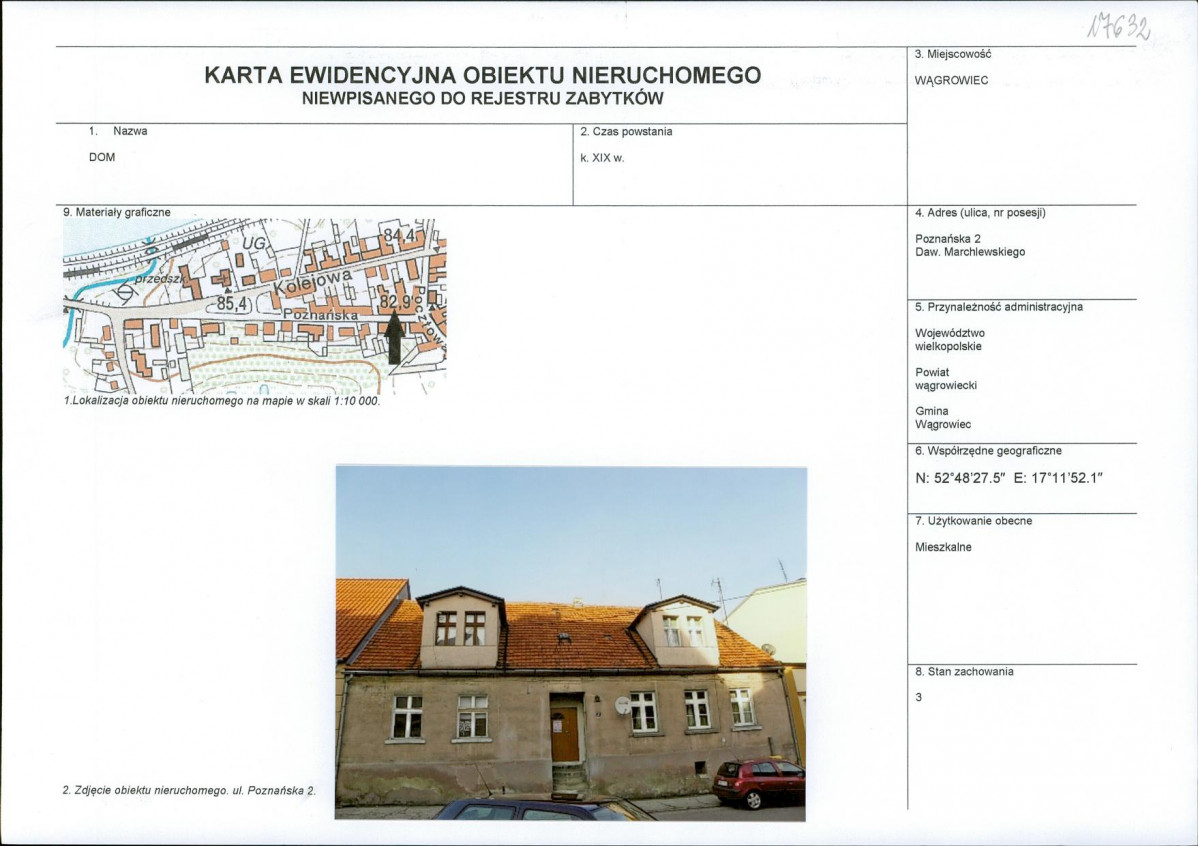Click the label '6. Współrzędne geograficzne'
This screenshot has width=1198, height=846.
(x=988, y=451)
